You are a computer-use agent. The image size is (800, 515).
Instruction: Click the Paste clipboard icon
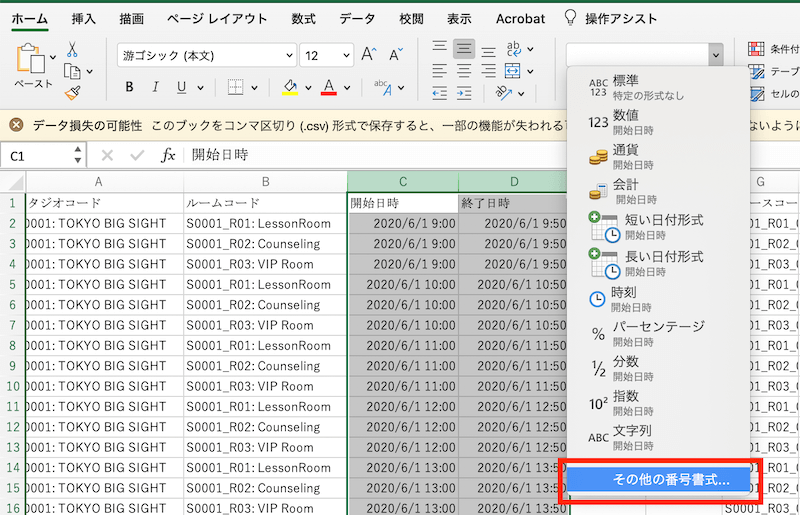click(x=31, y=59)
